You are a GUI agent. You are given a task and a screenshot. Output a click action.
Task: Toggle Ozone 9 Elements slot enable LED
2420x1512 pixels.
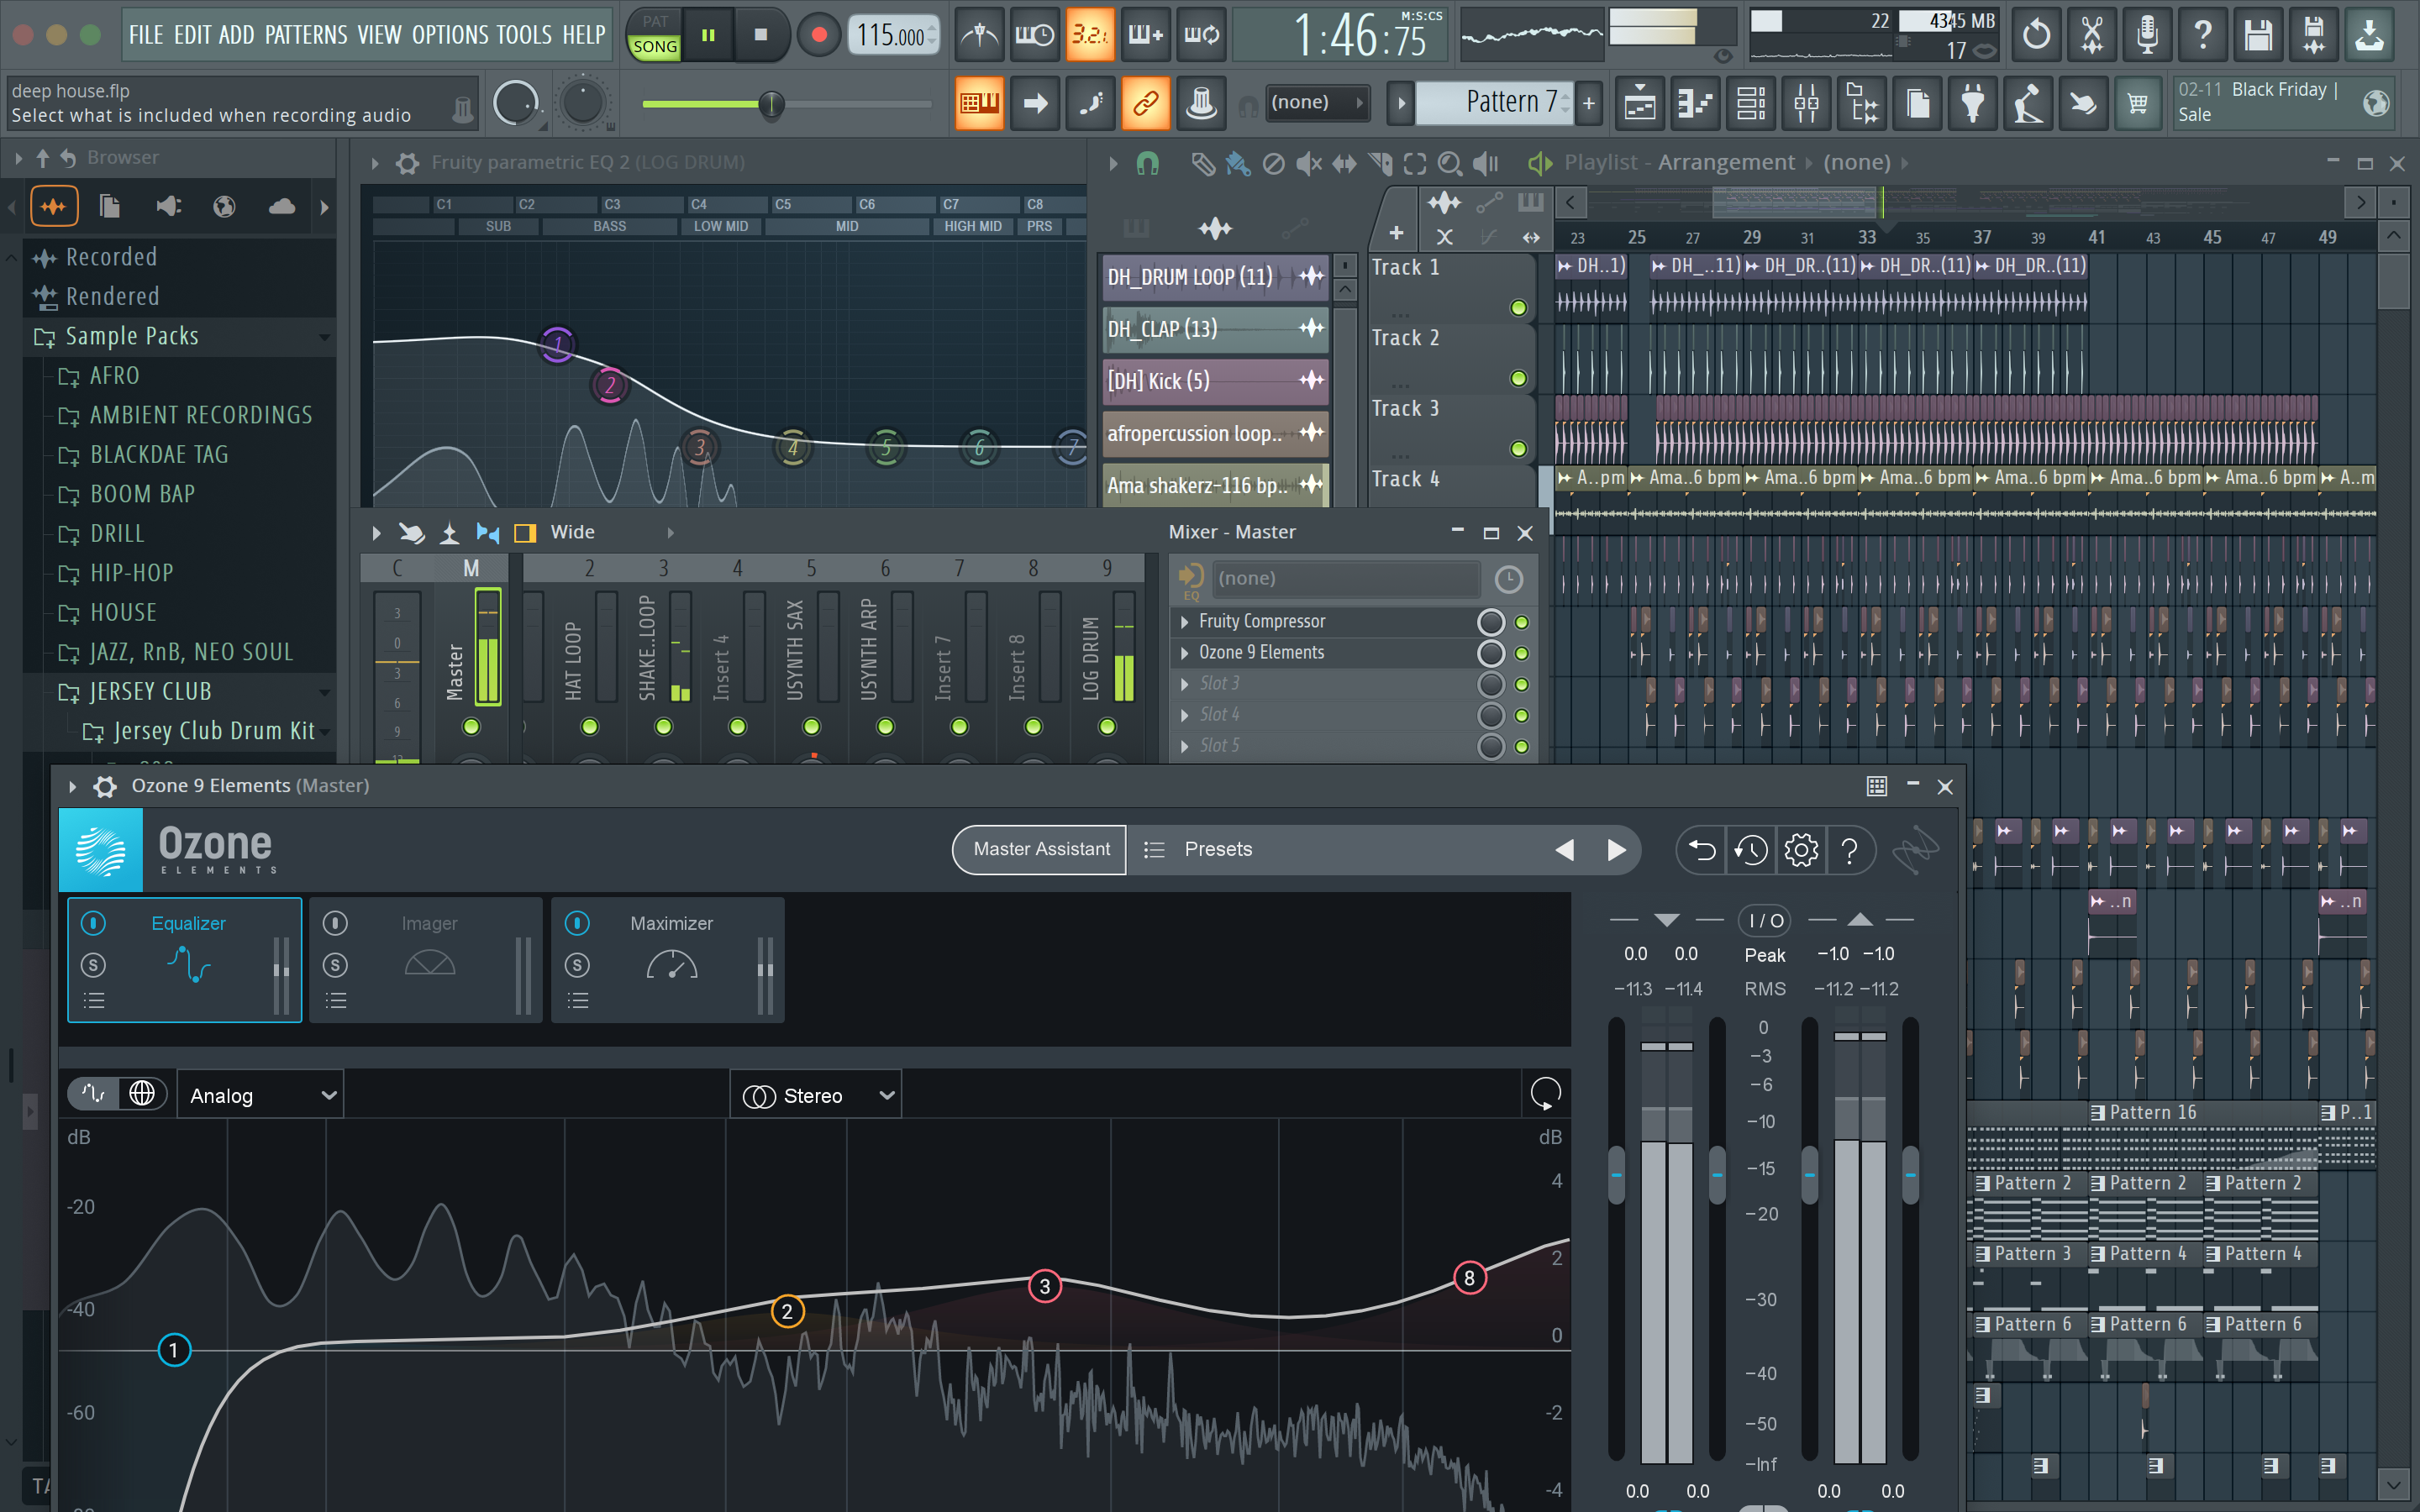pyautogui.click(x=1522, y=653)
